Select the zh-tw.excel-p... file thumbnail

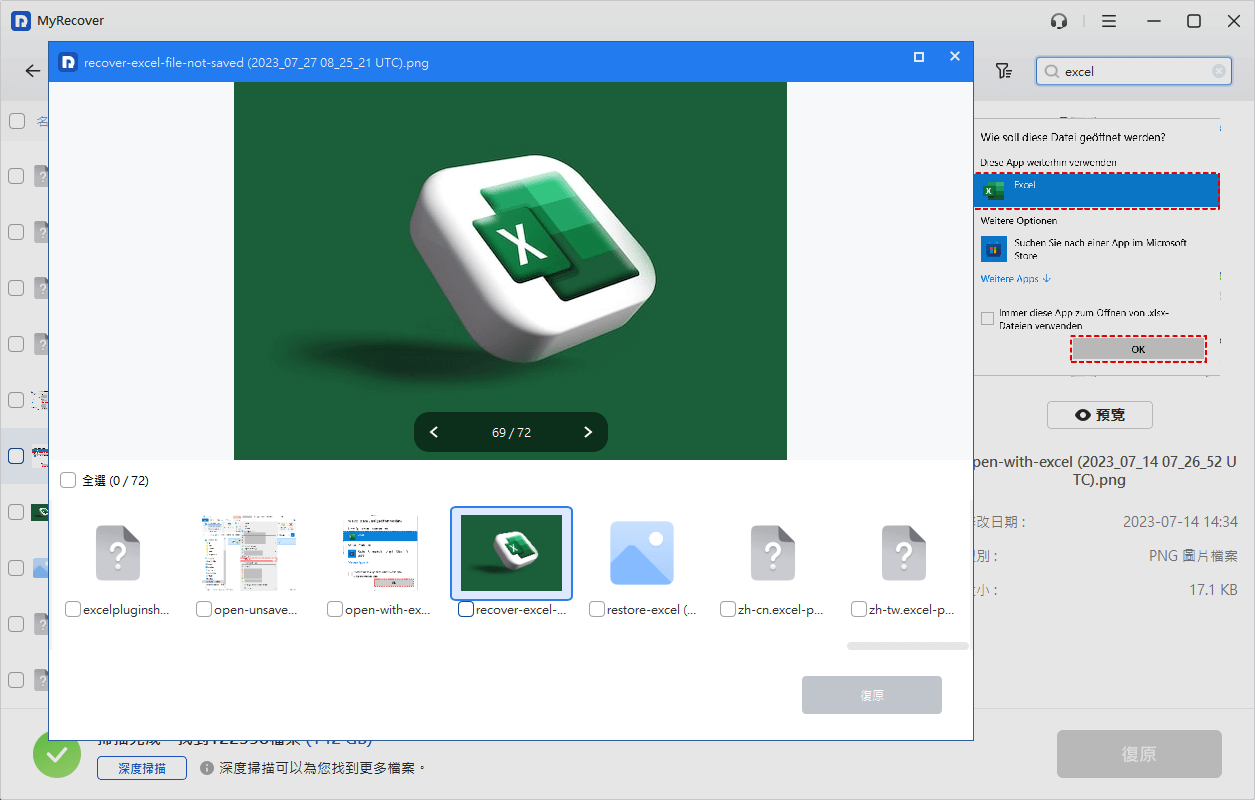pyautogui.click(x=903, y=553)
